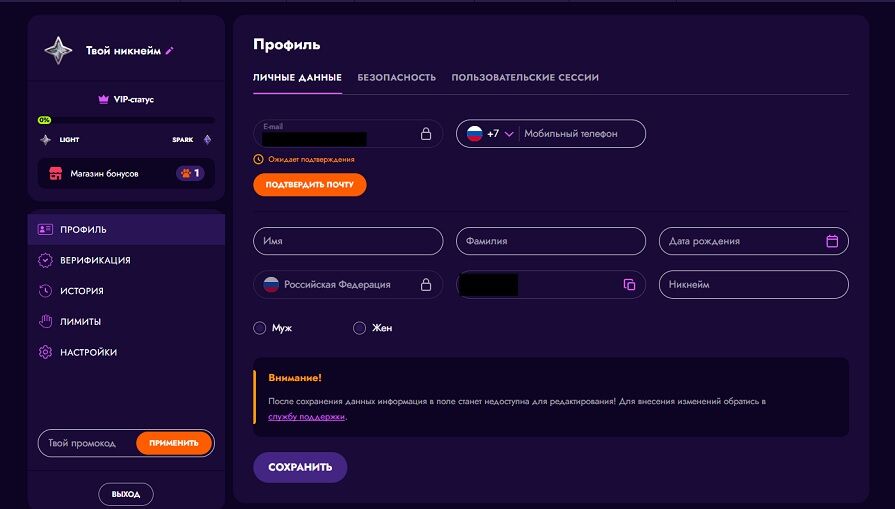
Task: Click the crown icon beside VIP-статус
Action: tap(103, 99)
